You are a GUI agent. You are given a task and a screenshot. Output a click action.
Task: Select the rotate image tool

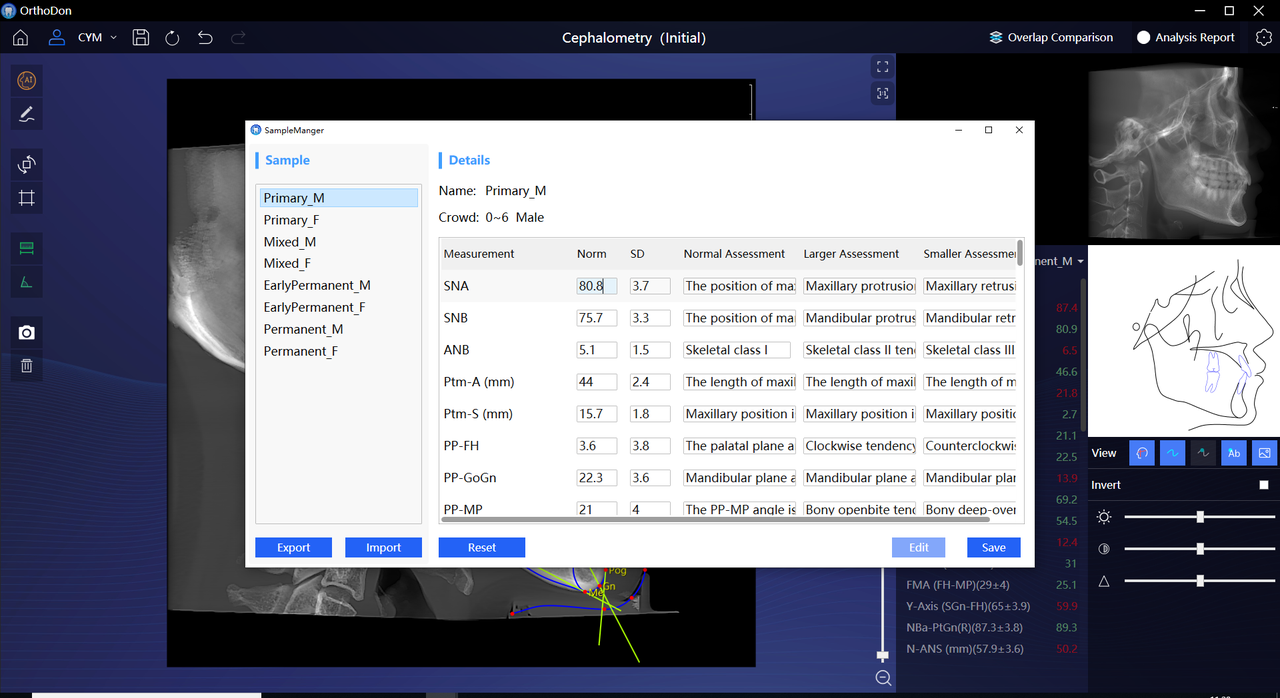point(27,164)
